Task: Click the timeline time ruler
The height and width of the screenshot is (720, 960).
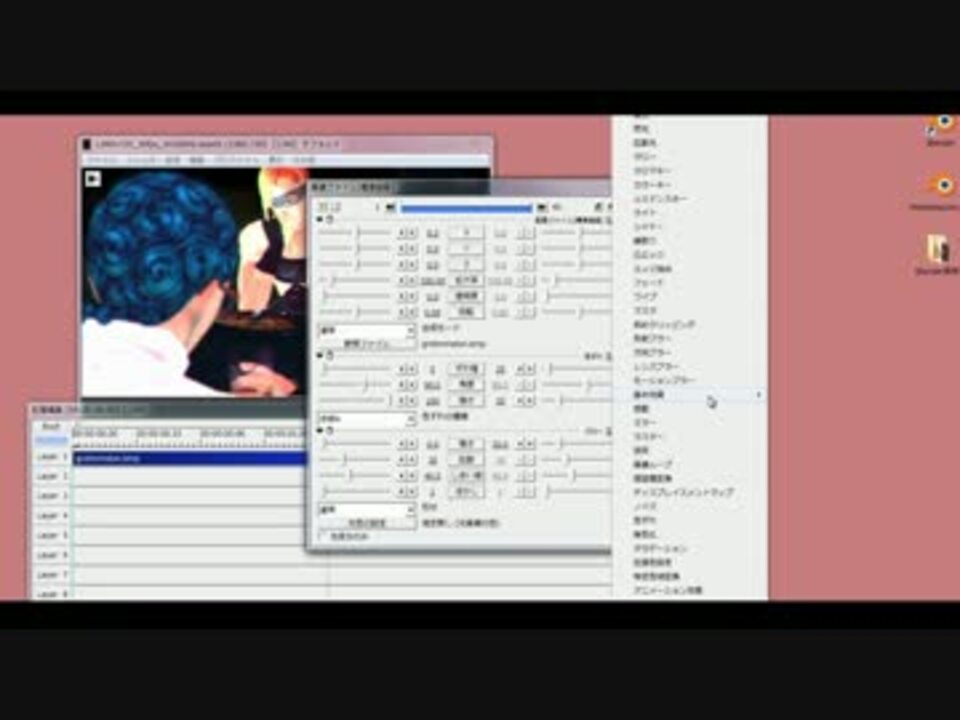Action: click(189, 437)
